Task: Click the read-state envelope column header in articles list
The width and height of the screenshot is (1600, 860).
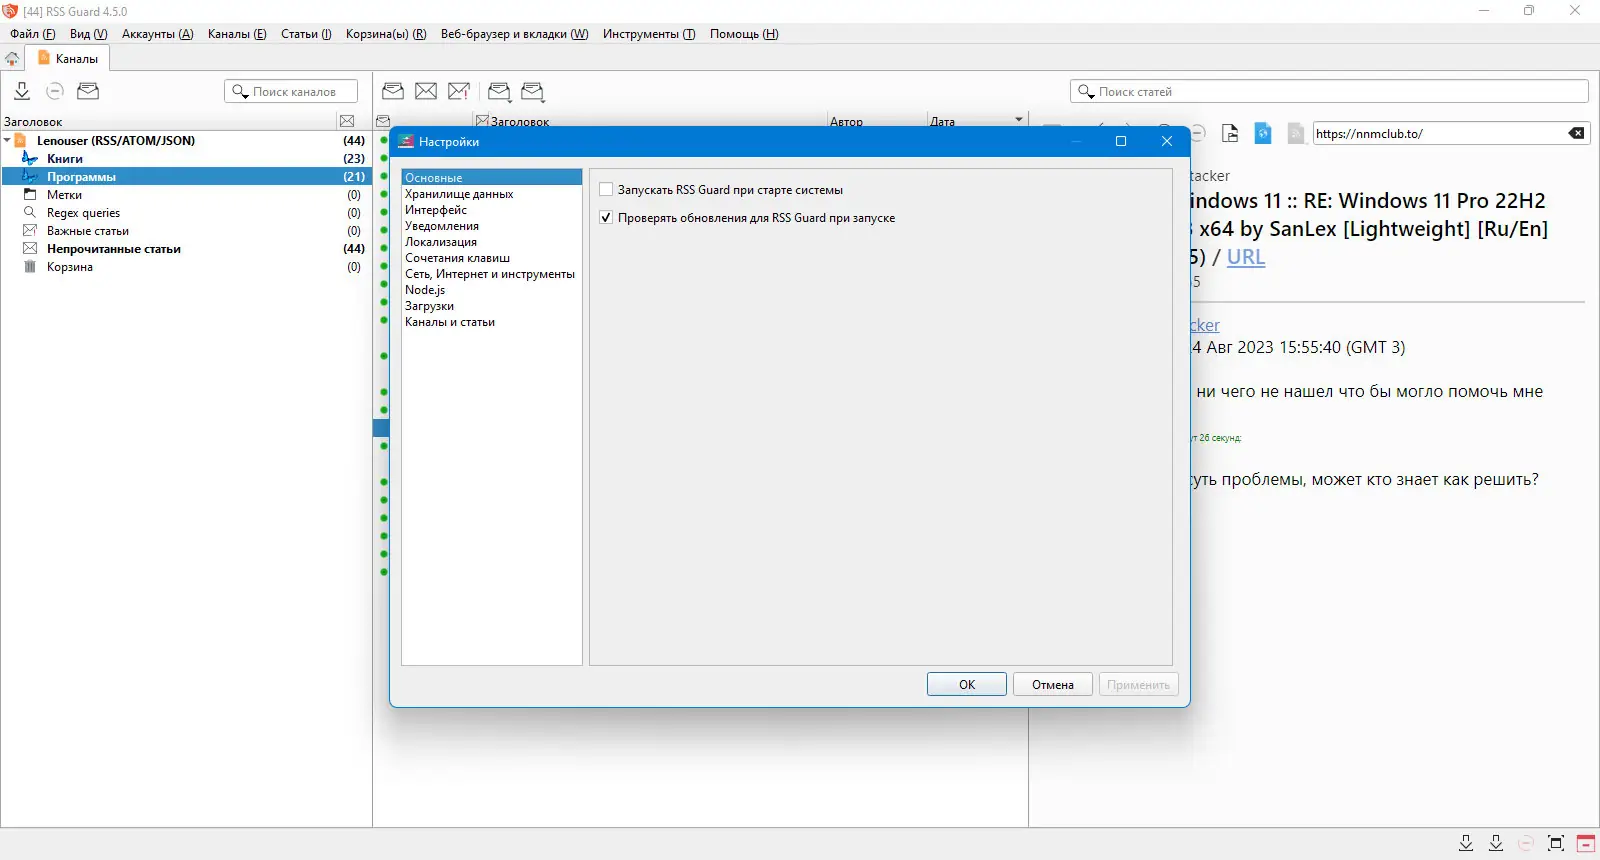Action: pos(382,121)
